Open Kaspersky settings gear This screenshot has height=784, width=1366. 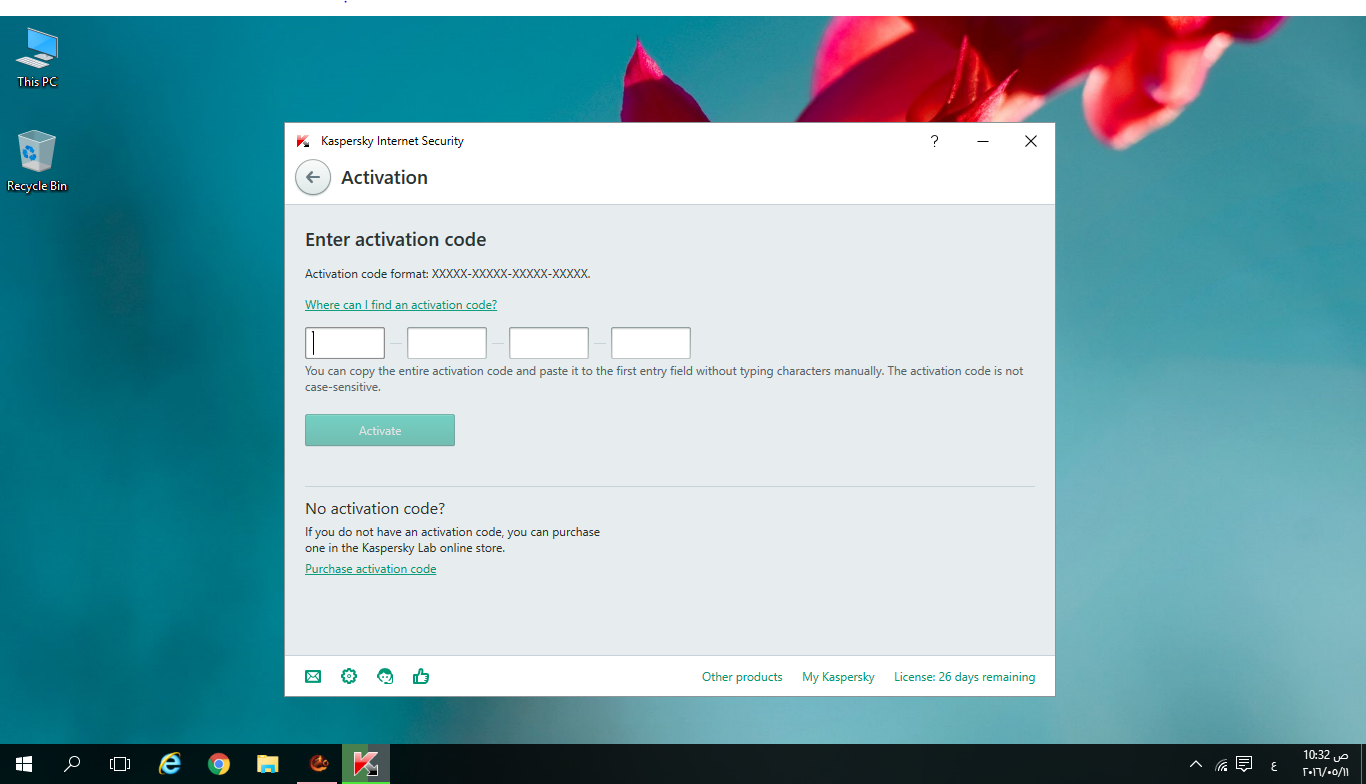(349, 677)
